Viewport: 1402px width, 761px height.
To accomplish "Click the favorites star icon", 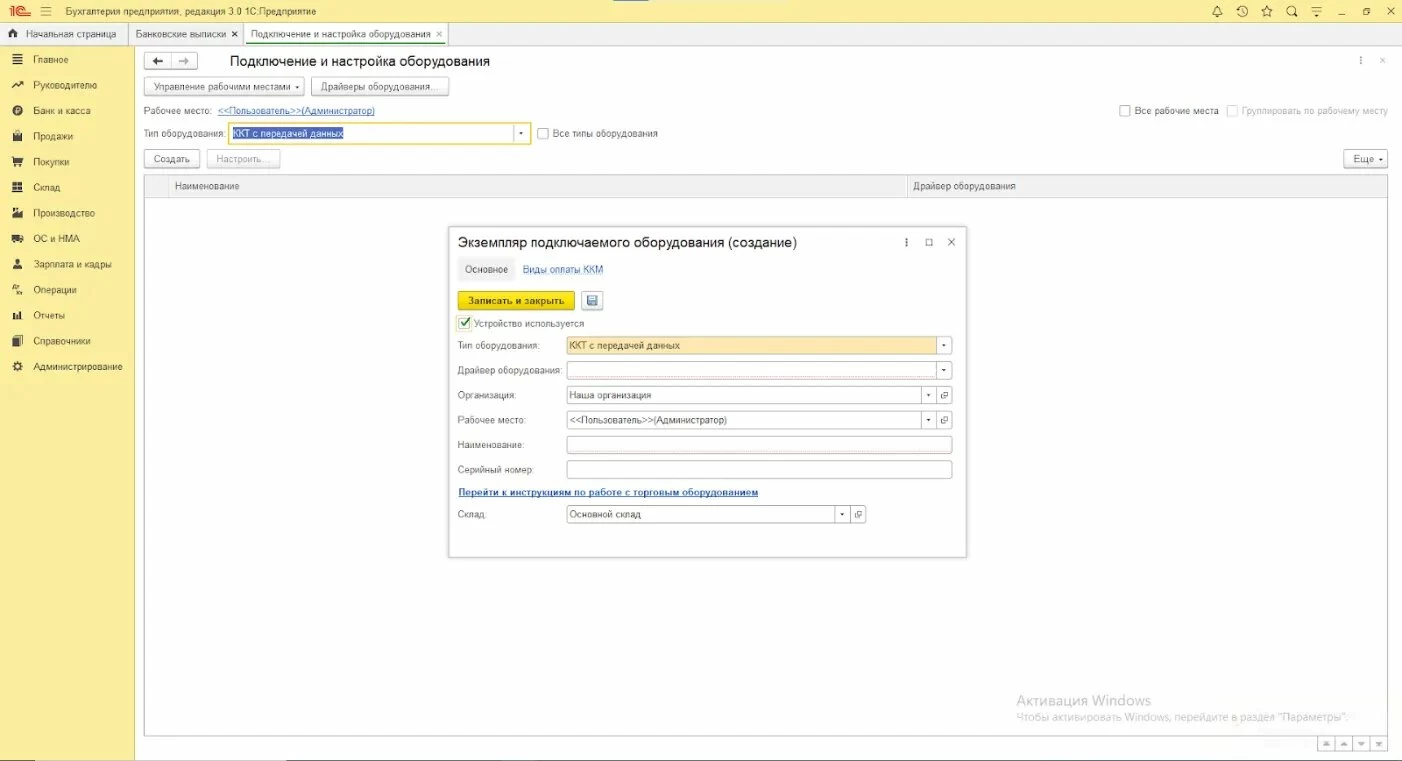I will click(1267, 11).
